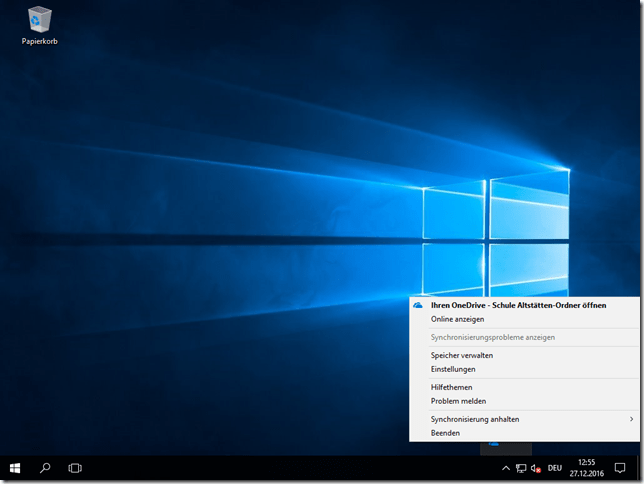This screenshot has height=484, width=644.
Task: Click Synchronisierungsprobleme anzeigen menu entry
Action: 492,337
